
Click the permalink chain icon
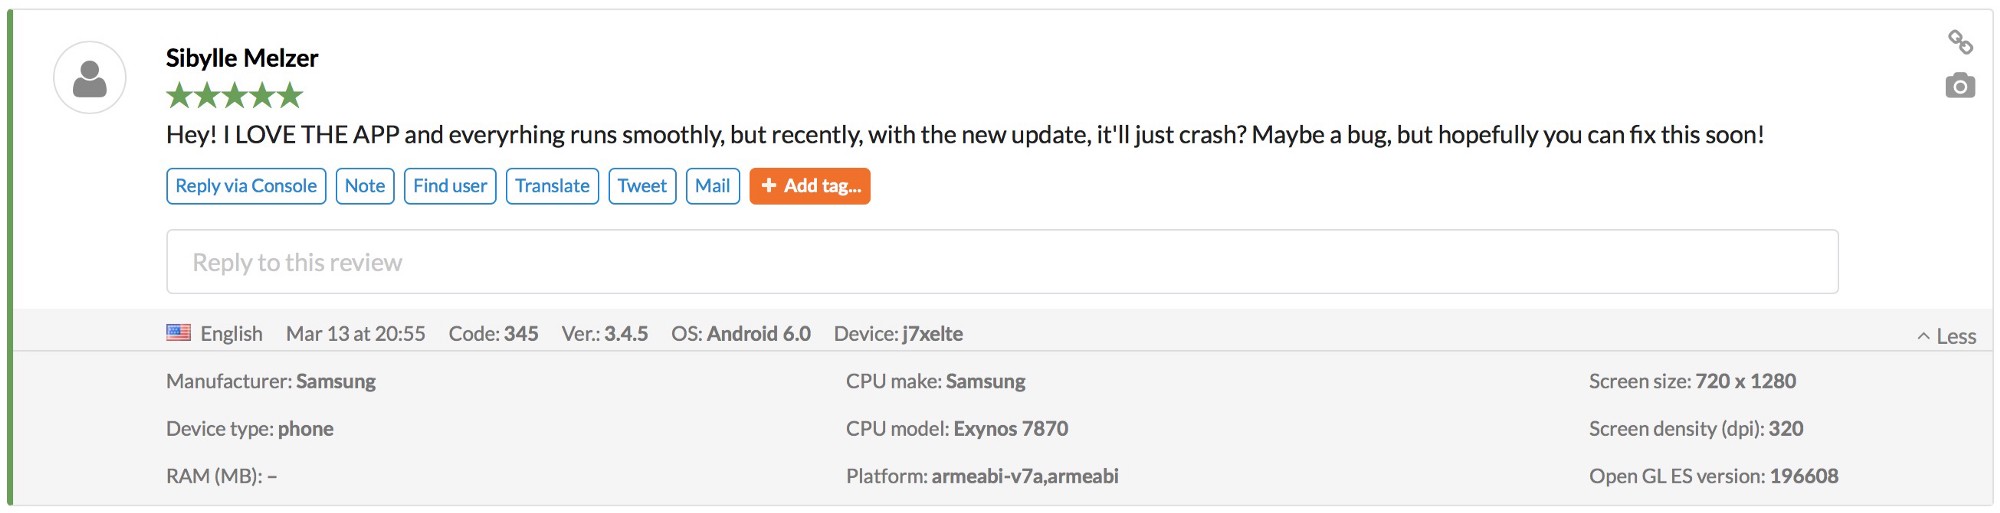pos(1960,42)
